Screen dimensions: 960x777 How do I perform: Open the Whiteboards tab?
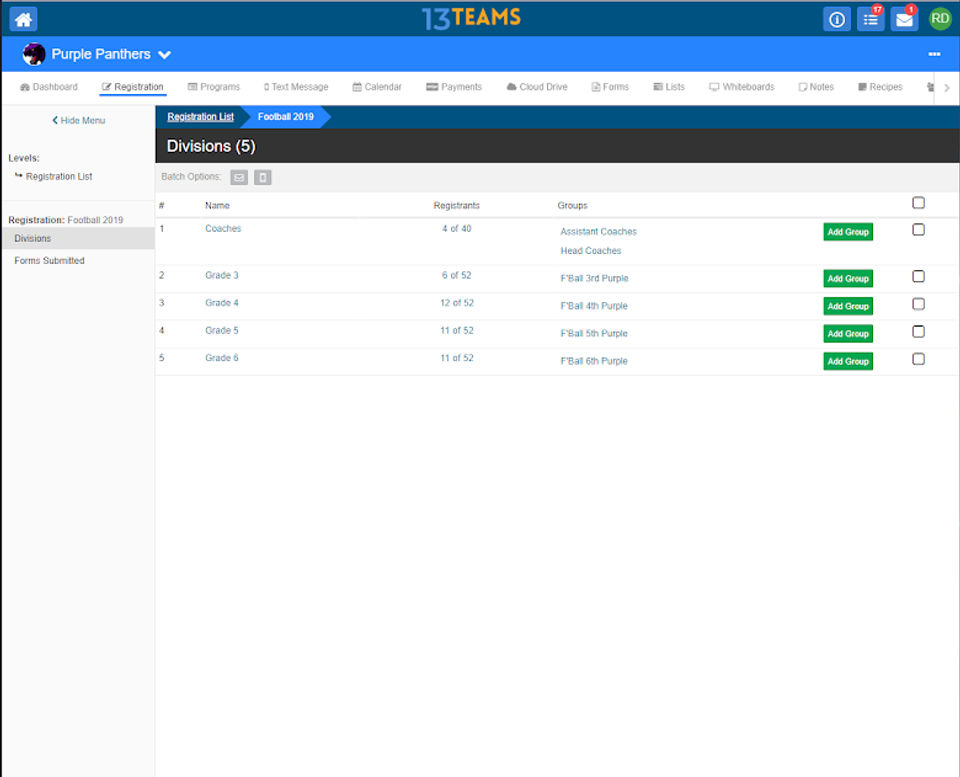[x=742, y=87]
